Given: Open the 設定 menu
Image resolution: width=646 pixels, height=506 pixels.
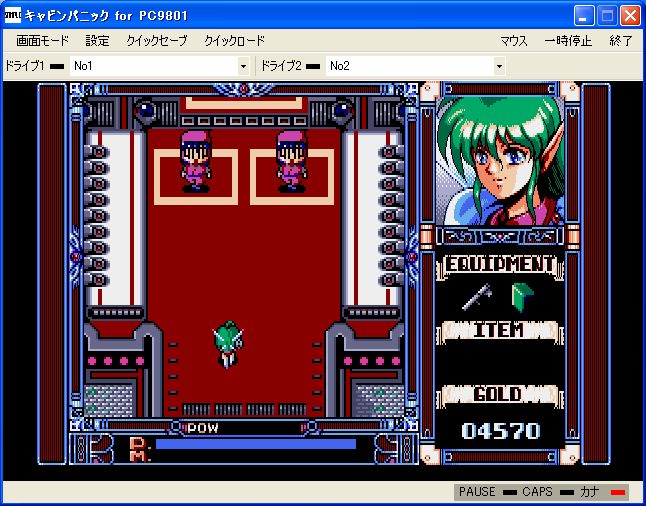Looking at the screenshot, I should (x=98, y=41).
